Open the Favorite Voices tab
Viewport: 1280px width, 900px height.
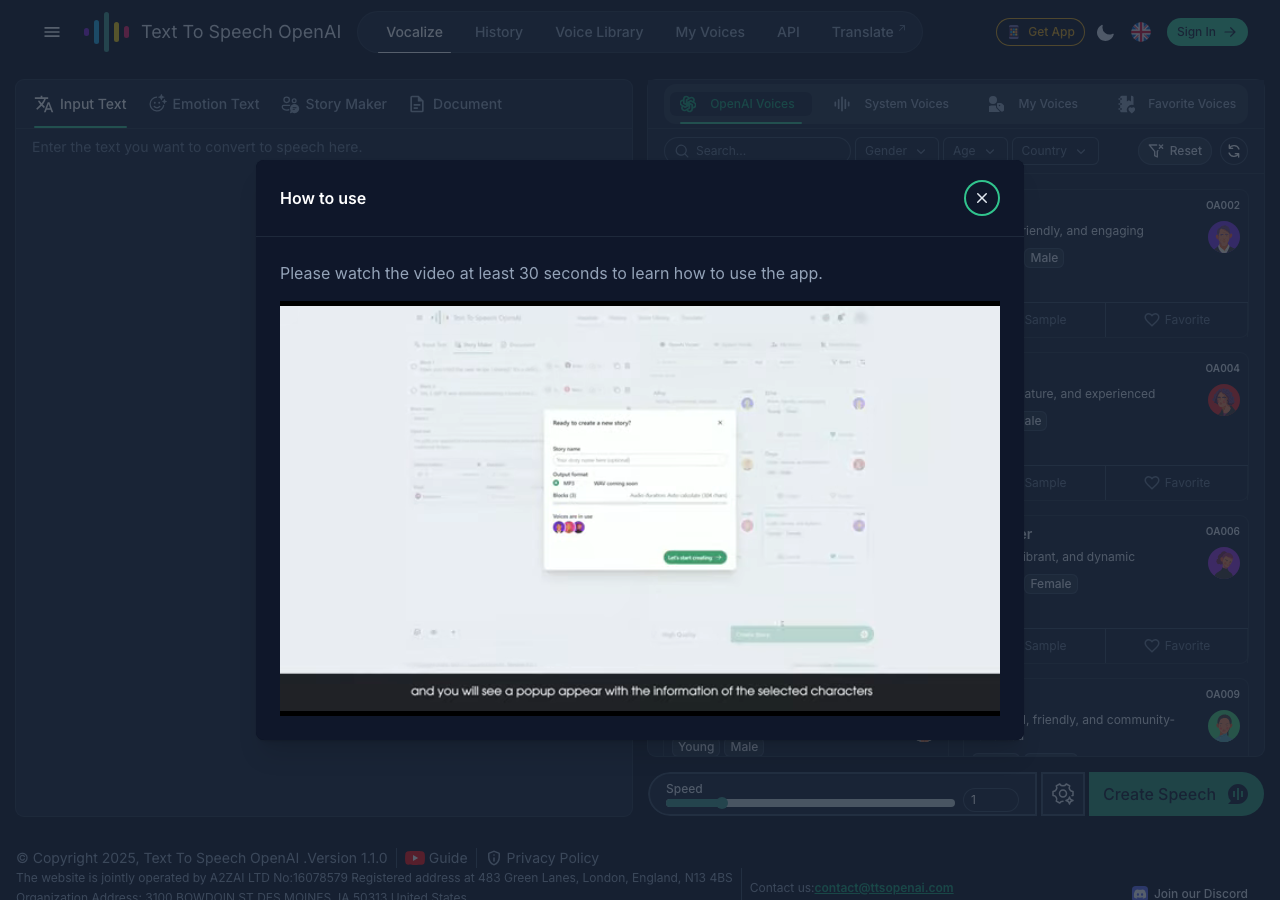point(1177,104)
